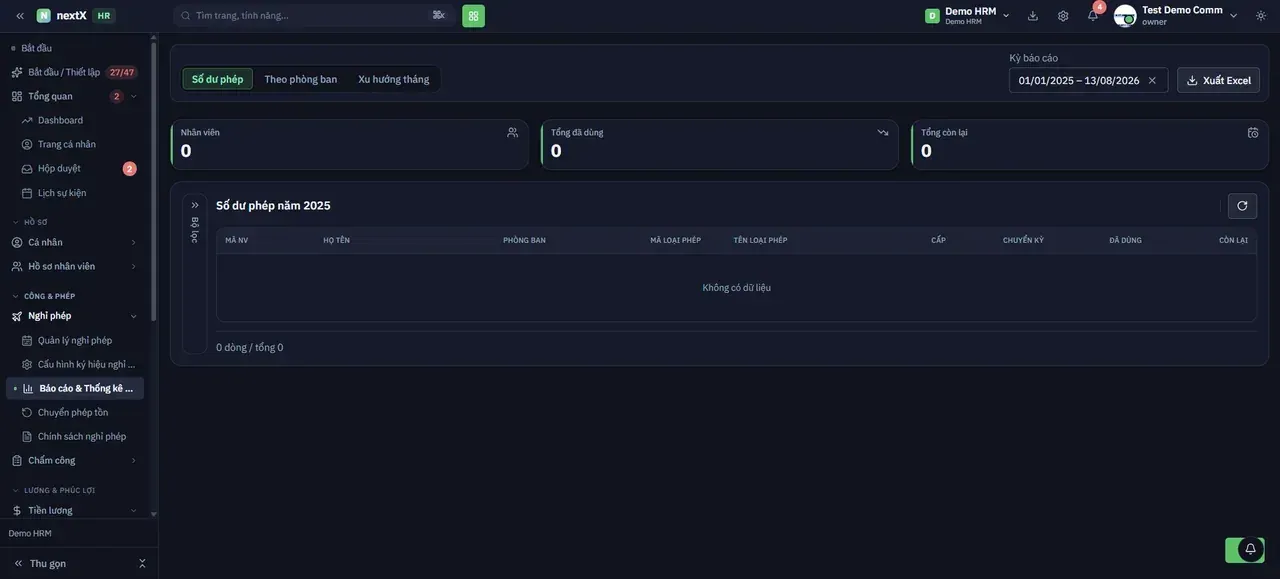Clear the report period date range
This screenshot has width=1280, height=579.
[1152, 81]
